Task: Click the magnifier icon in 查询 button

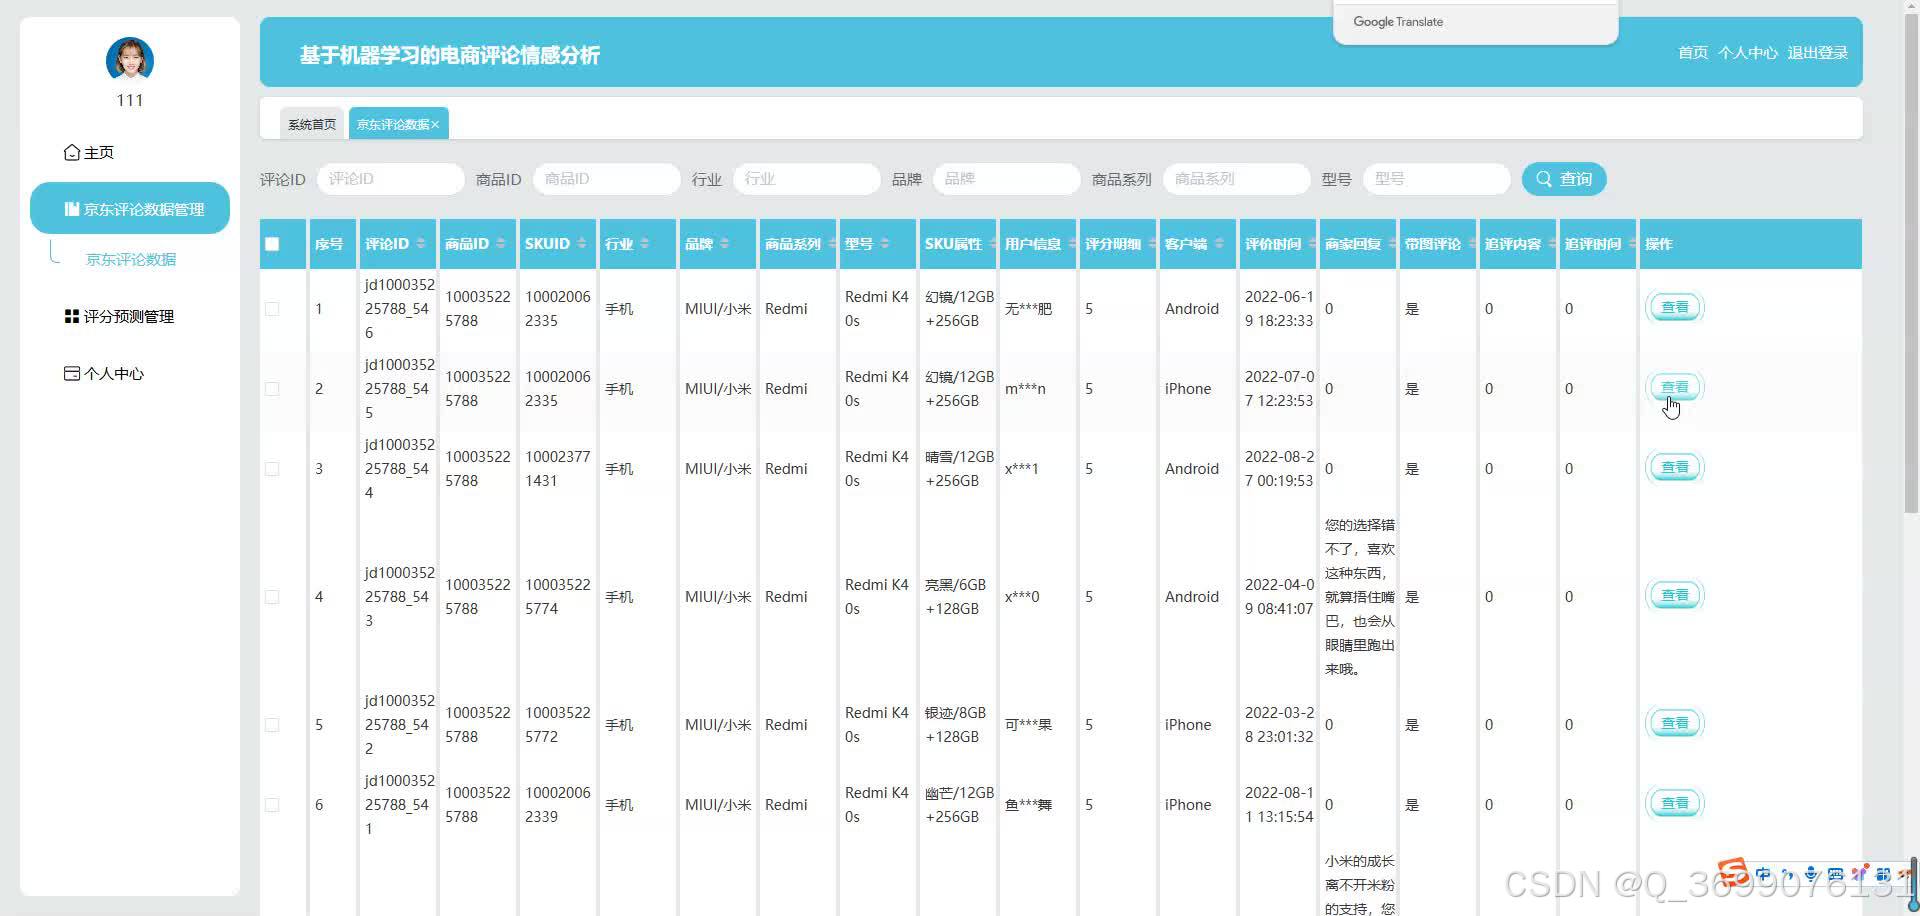Action: click(x=1544, y=179)
